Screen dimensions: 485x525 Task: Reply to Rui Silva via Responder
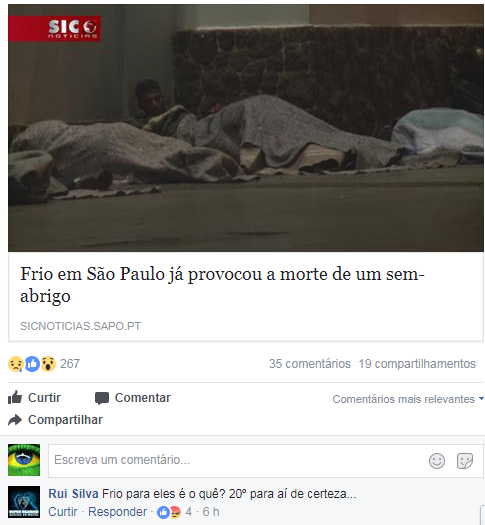117,512
